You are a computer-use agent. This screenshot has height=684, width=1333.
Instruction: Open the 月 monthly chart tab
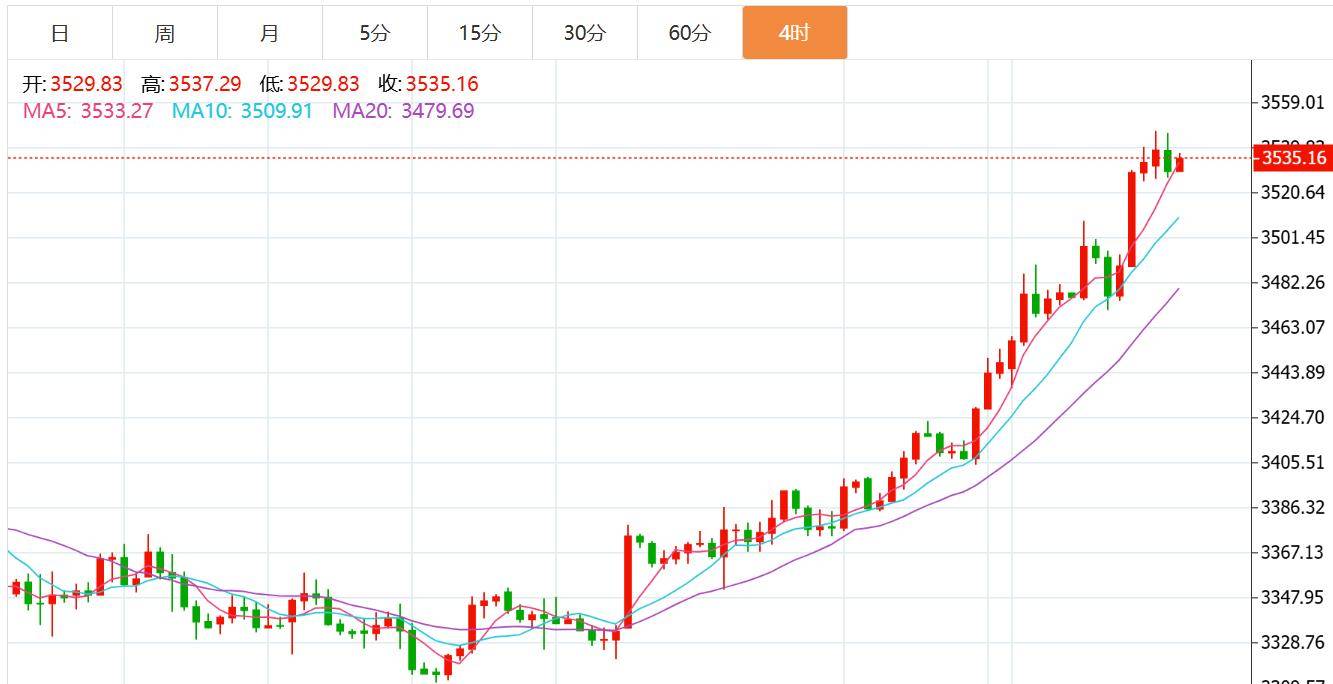270,33
